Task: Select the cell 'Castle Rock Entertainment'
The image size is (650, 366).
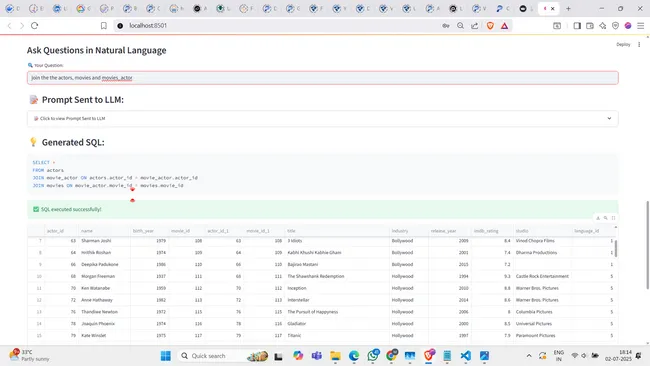Action: pos(542,276)
